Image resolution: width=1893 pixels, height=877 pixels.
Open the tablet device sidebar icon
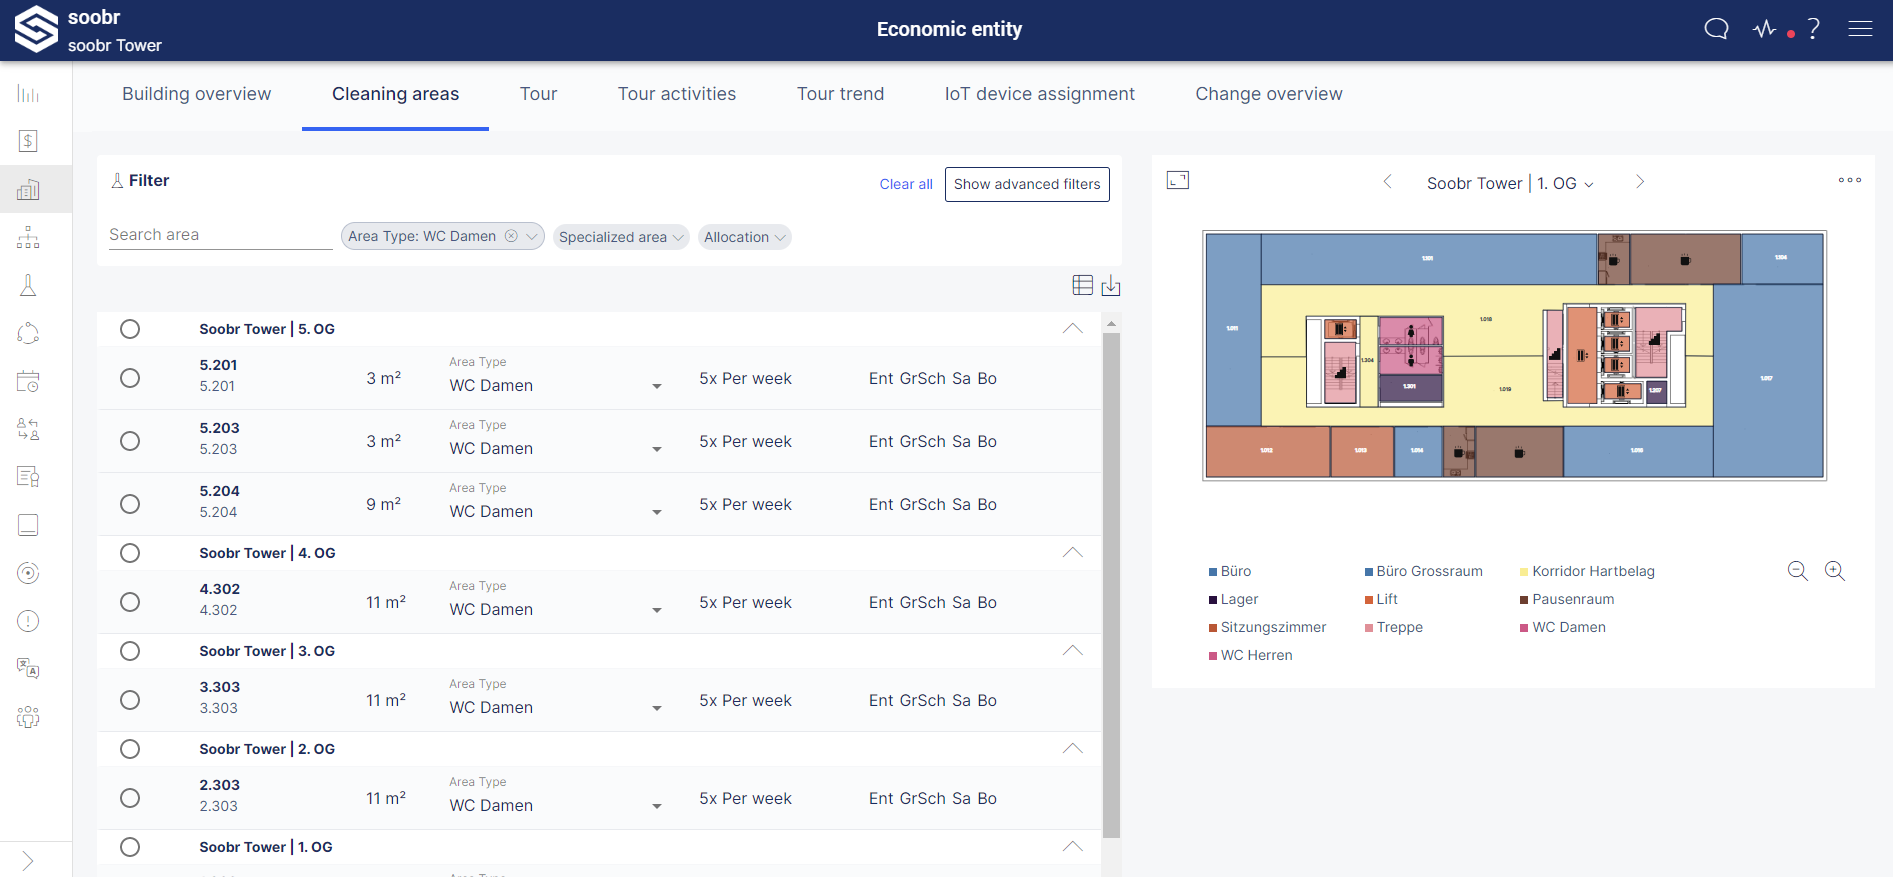tap(28, 525)
